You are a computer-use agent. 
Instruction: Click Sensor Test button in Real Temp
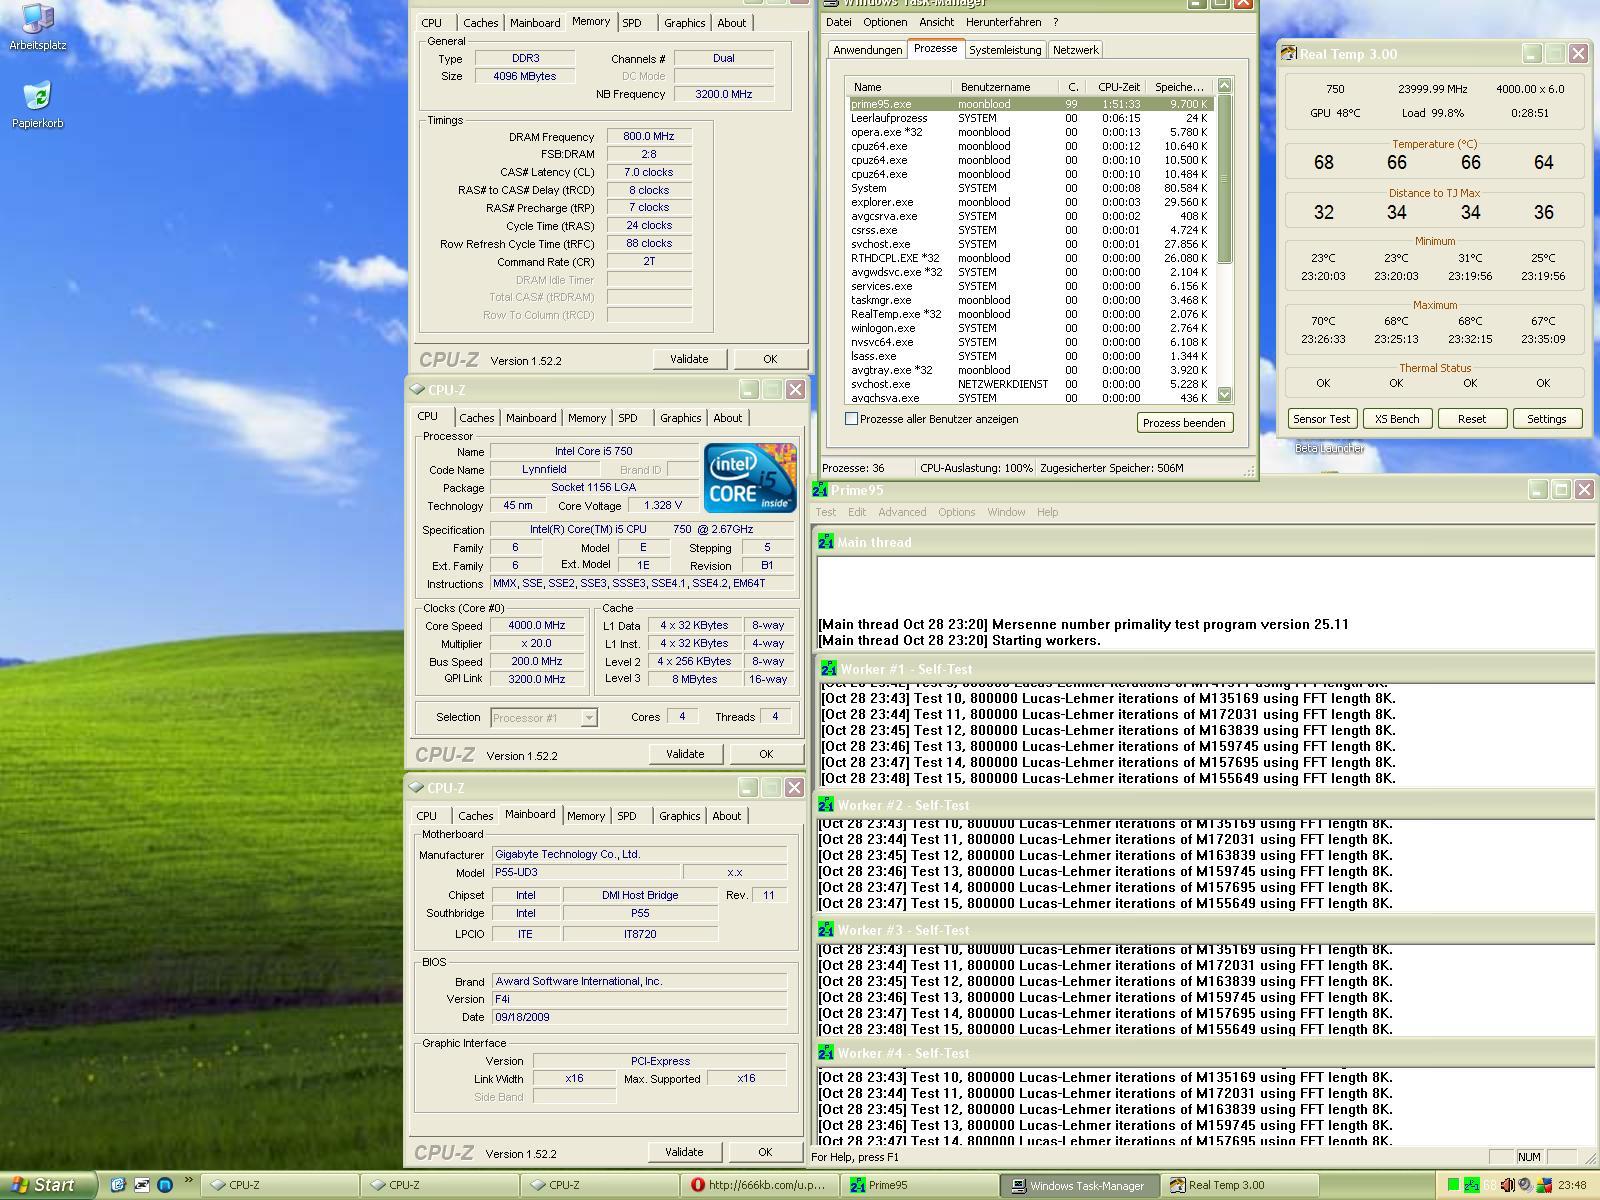[1321, 419]
